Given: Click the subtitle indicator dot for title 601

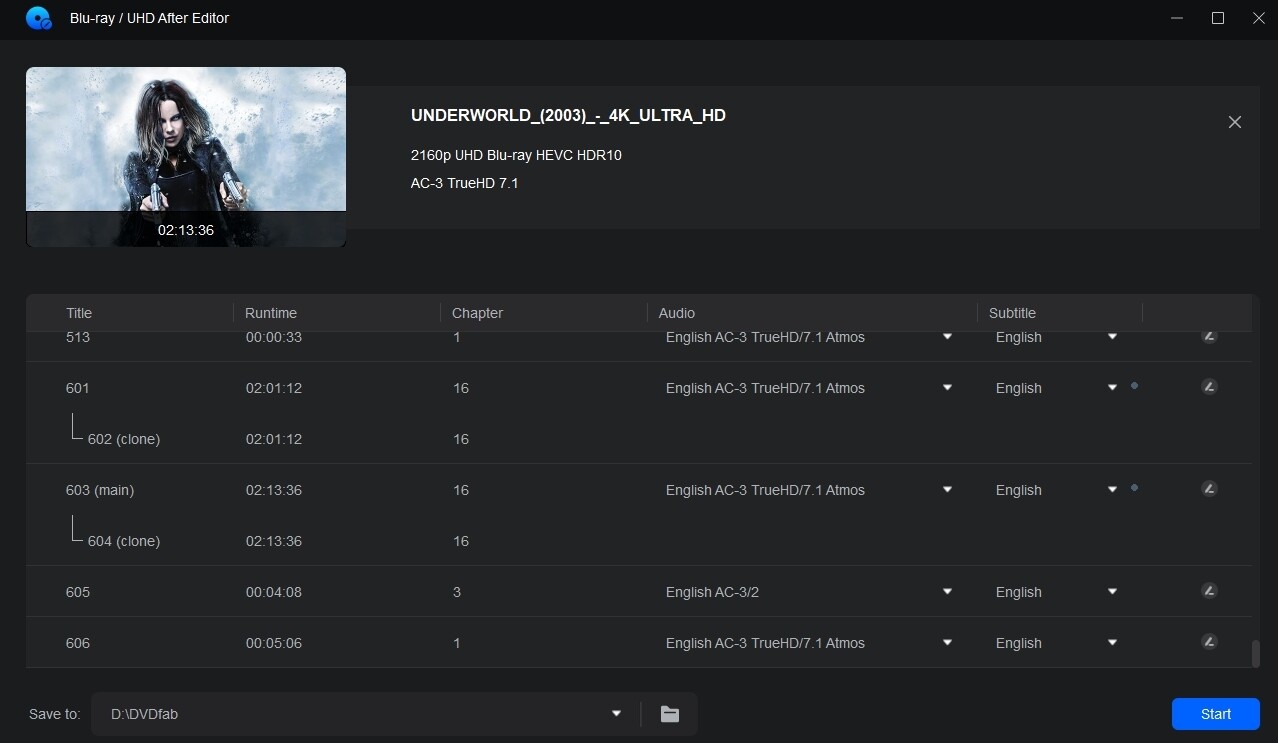Looking at the screenshot, I should coord(1134,385).
